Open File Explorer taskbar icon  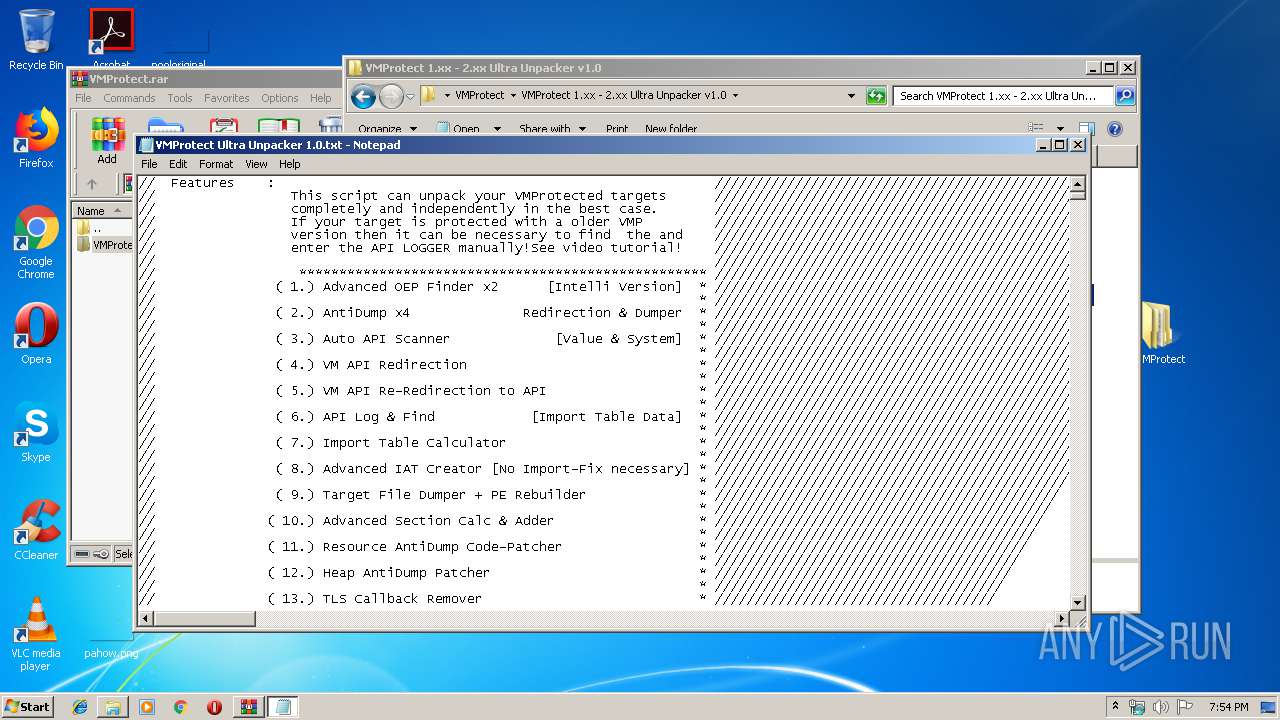click(113, 707)
